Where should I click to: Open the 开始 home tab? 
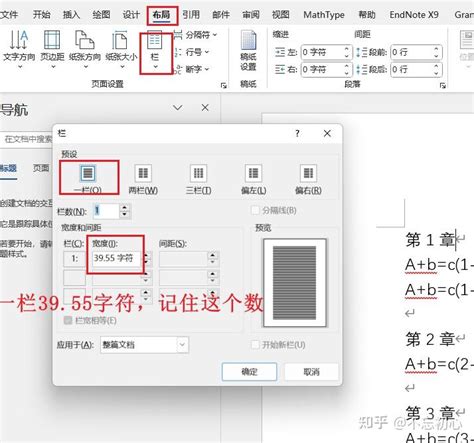[42, 14]
